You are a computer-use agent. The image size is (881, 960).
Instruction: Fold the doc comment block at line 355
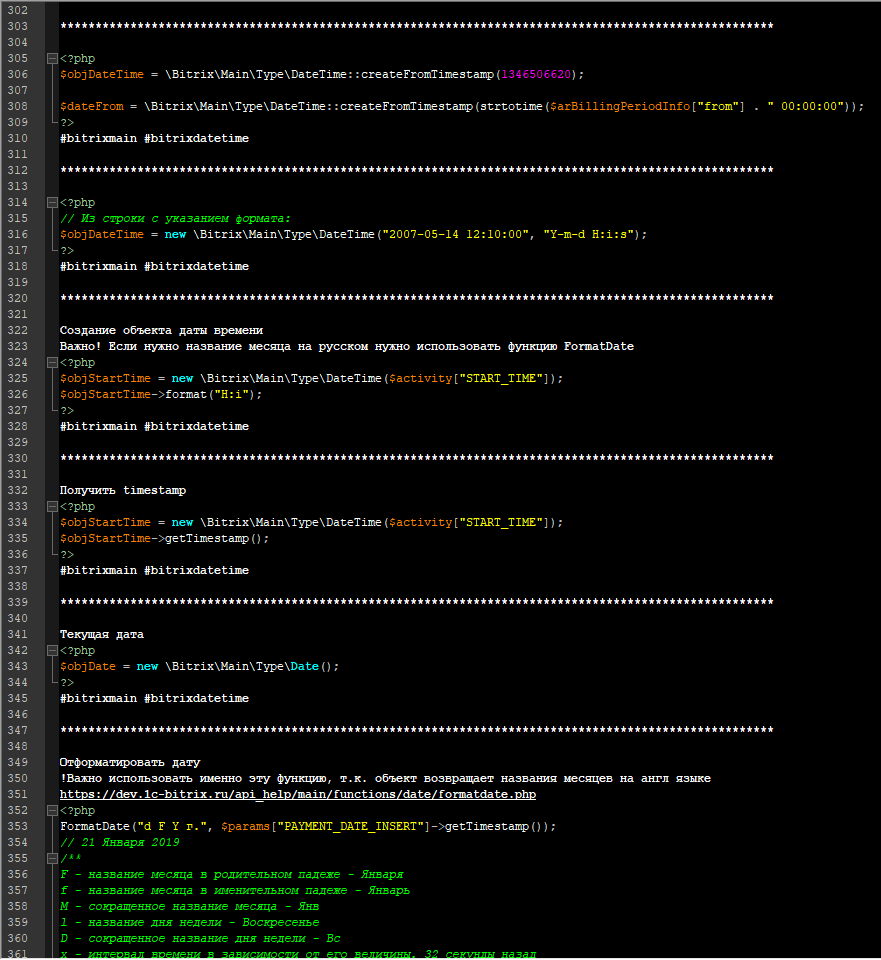tap(51, 858)
